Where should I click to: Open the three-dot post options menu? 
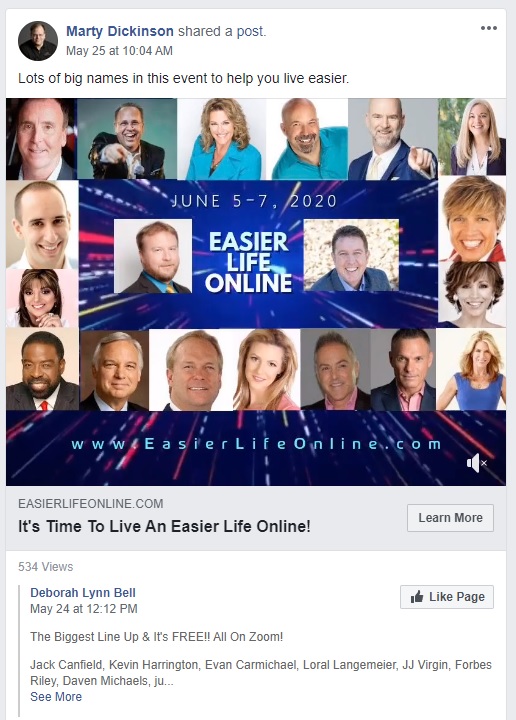pos(488,28)
